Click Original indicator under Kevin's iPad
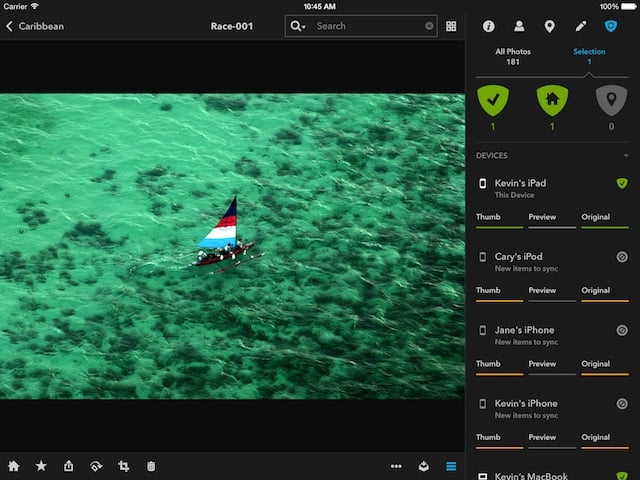Screen dimensions: 640x480 pos(605,221)
